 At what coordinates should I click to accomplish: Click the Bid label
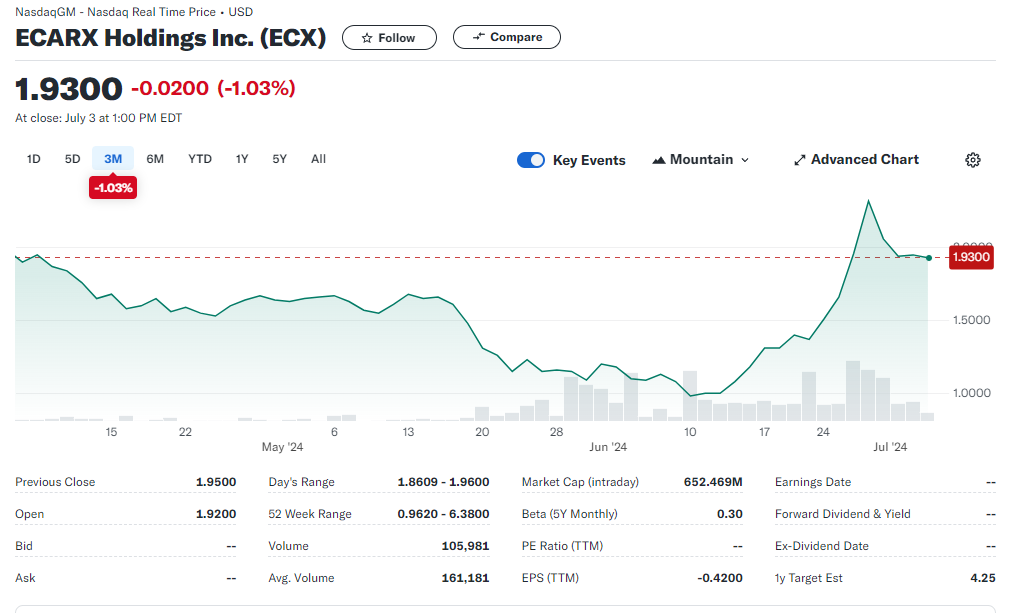(x=24, y=546)
